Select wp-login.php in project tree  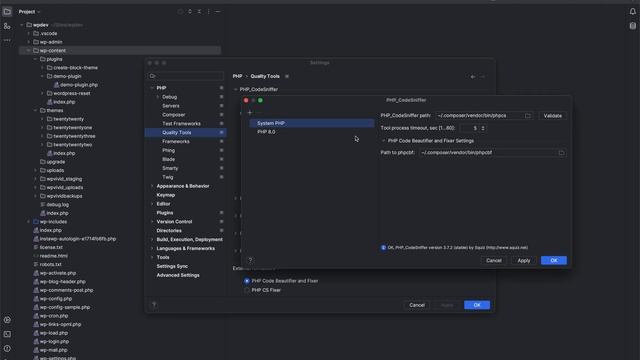click(54, 342)
